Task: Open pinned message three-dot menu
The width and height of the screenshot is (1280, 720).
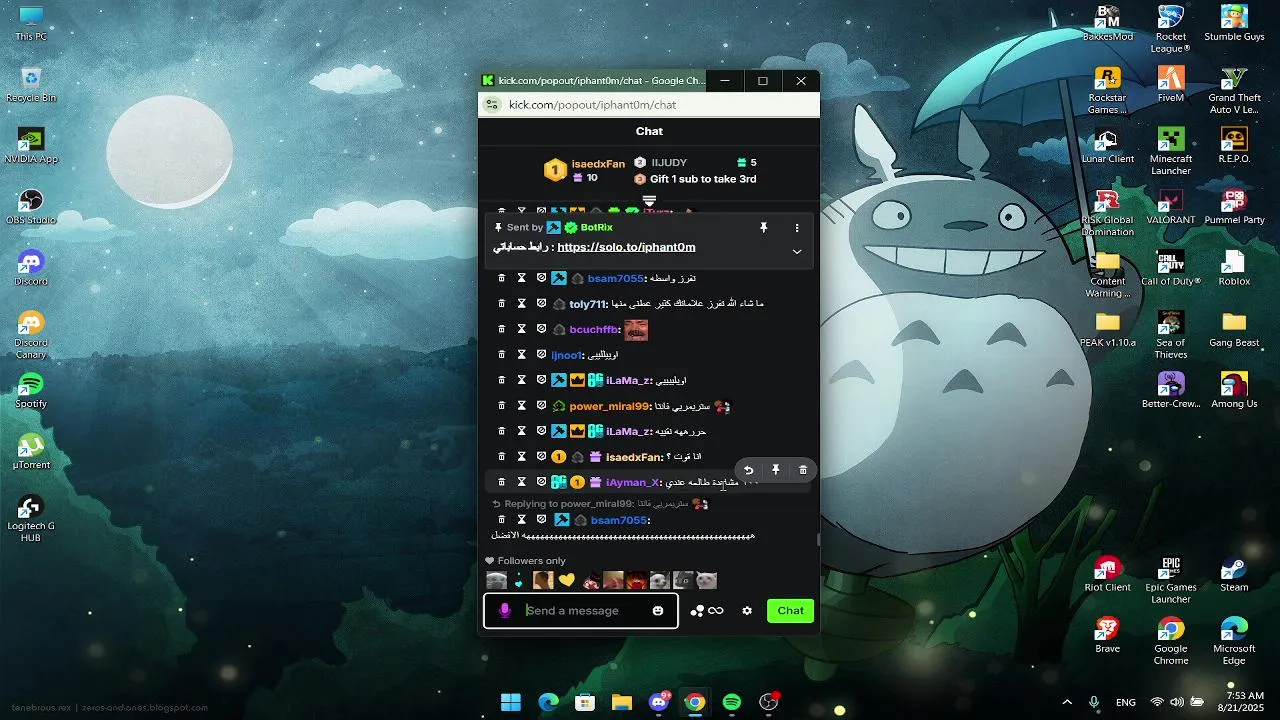Action: [797, 228]
